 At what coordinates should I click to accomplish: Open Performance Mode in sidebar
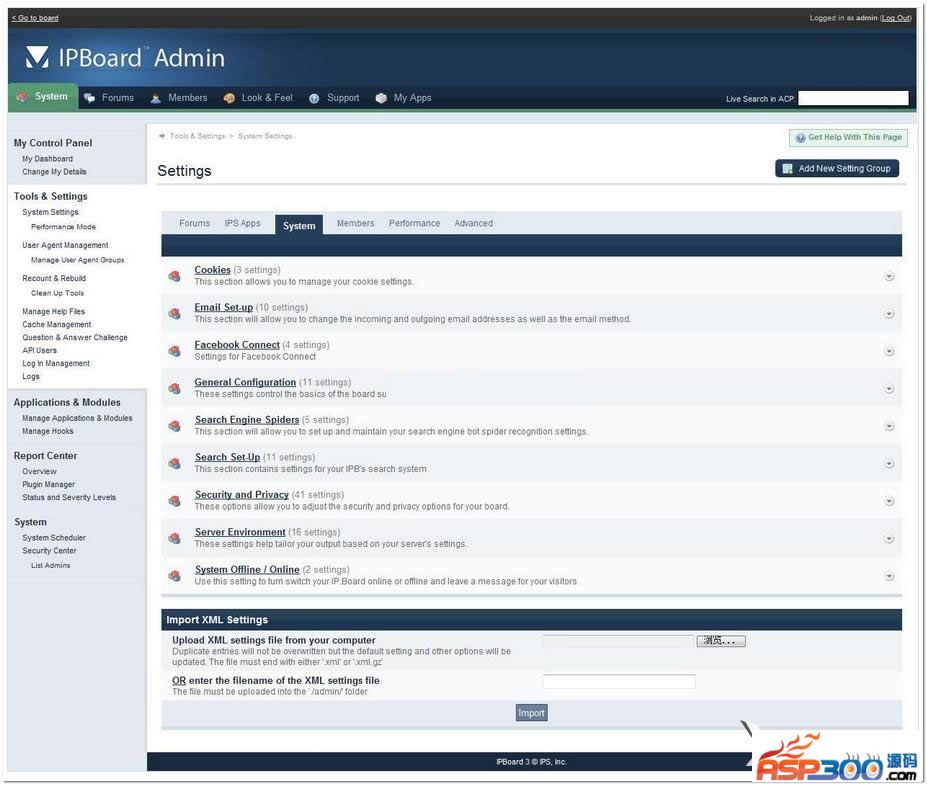pyautogui.click(x=63, y=227)
